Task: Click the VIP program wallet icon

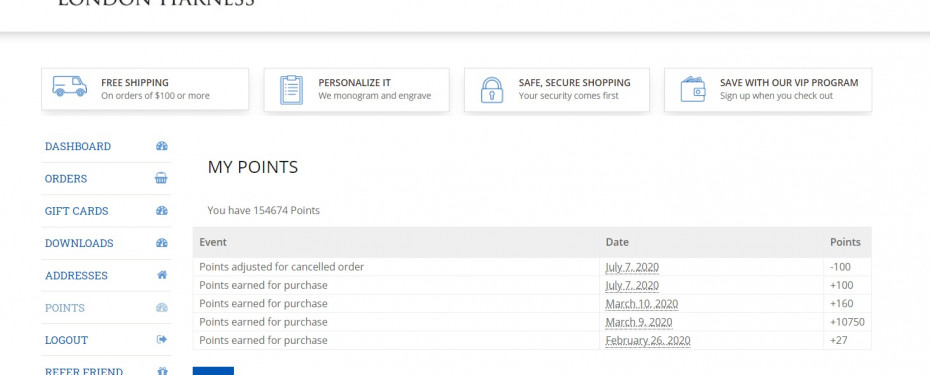Action: tap(693, 89)
